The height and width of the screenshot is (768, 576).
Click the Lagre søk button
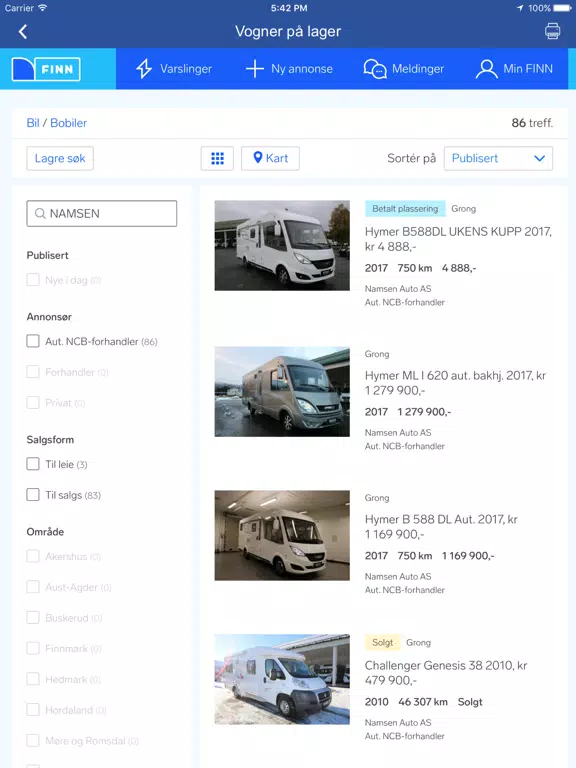60,158
